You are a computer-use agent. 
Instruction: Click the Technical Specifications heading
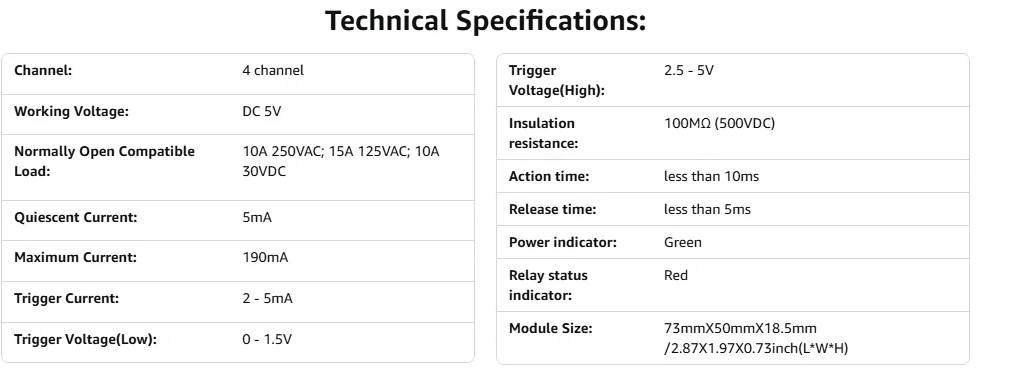(x=485, y=21)
